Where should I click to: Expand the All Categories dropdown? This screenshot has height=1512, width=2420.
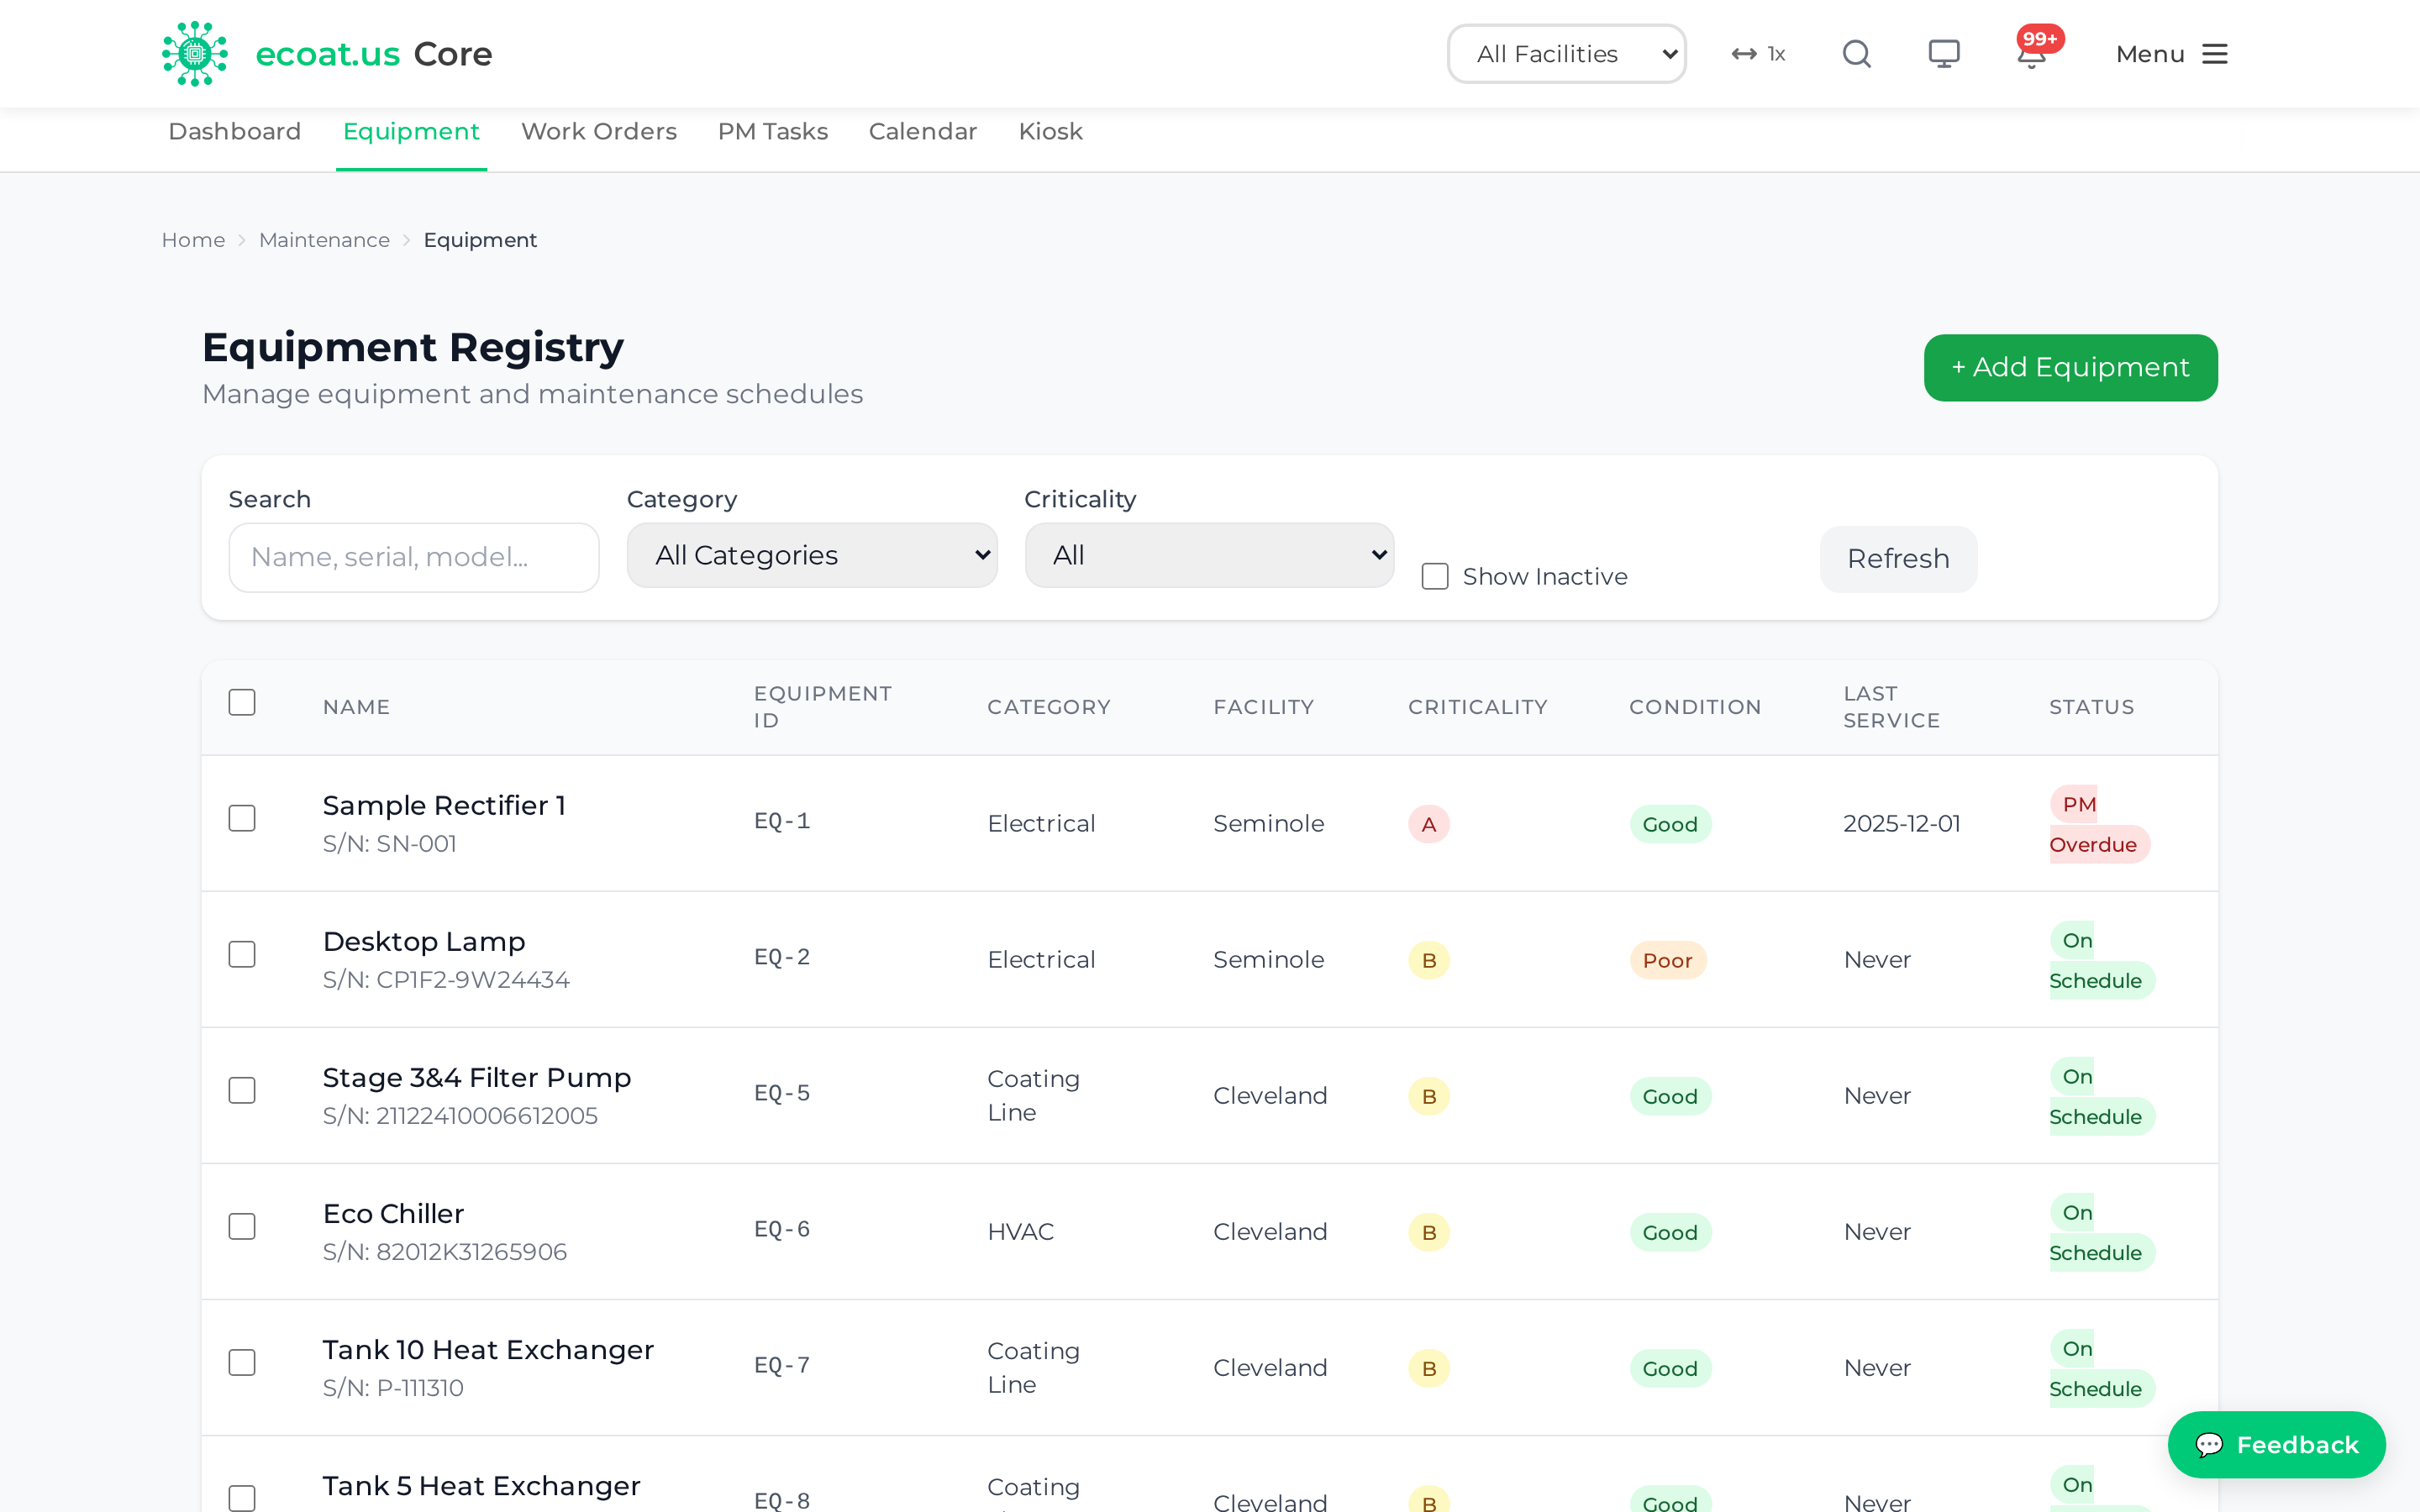pyautogui.click(x=812, y=555)
